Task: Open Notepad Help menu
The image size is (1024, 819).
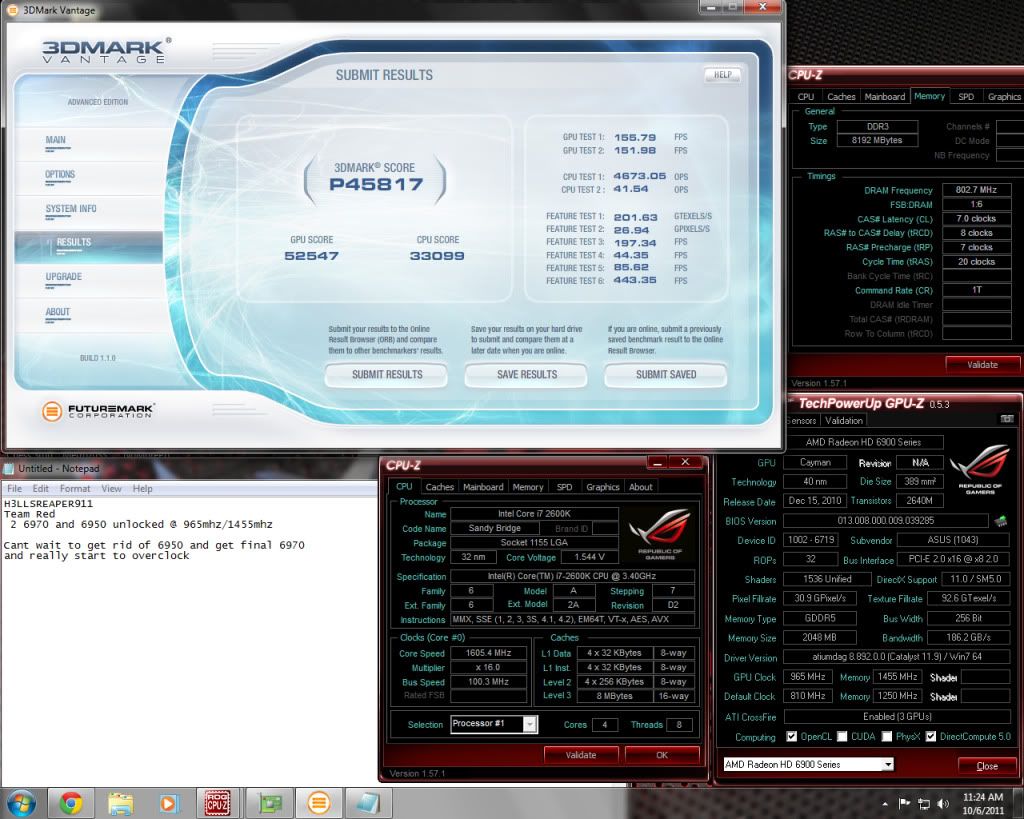Action: [x=142, y=489]
